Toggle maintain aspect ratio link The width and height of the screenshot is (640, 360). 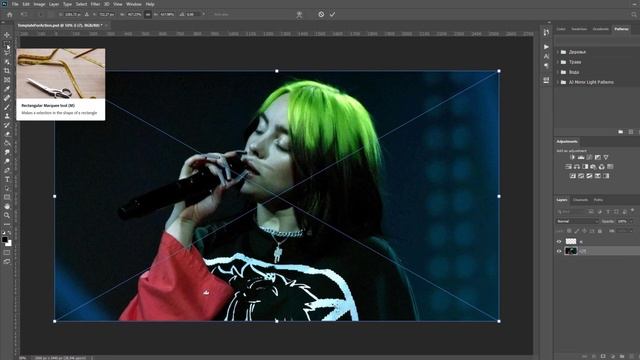click(148, 14)
